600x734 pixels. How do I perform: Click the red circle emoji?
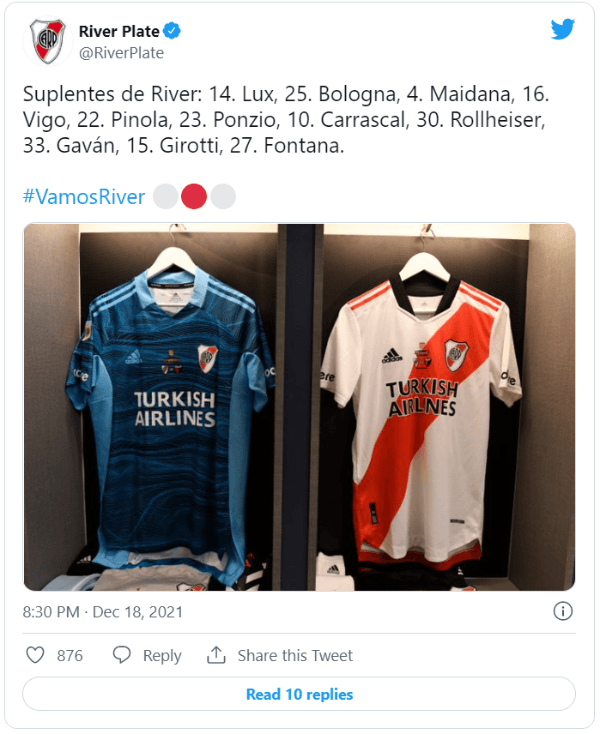(194, 197)
